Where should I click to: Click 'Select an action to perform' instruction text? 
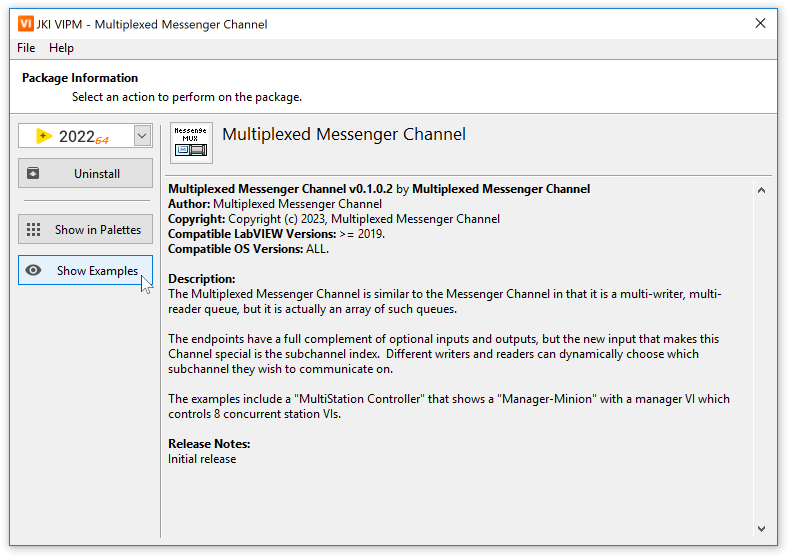(187, 97)
